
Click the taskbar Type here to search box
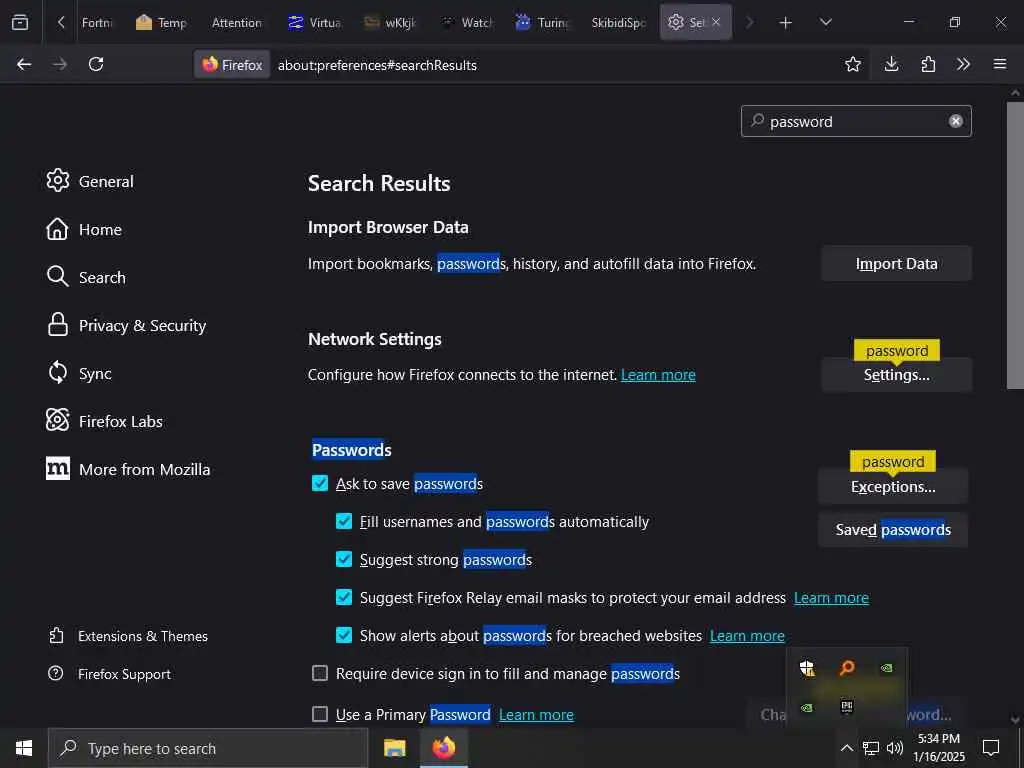(x=208, y=748)
